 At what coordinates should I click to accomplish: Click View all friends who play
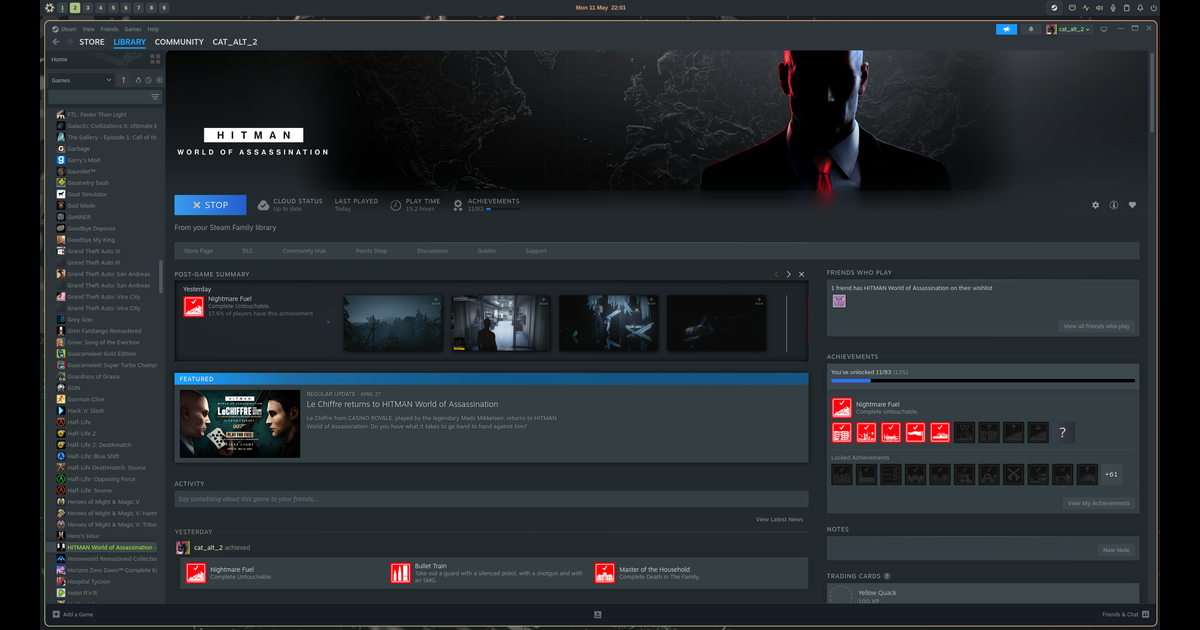tap(1097, 326)
